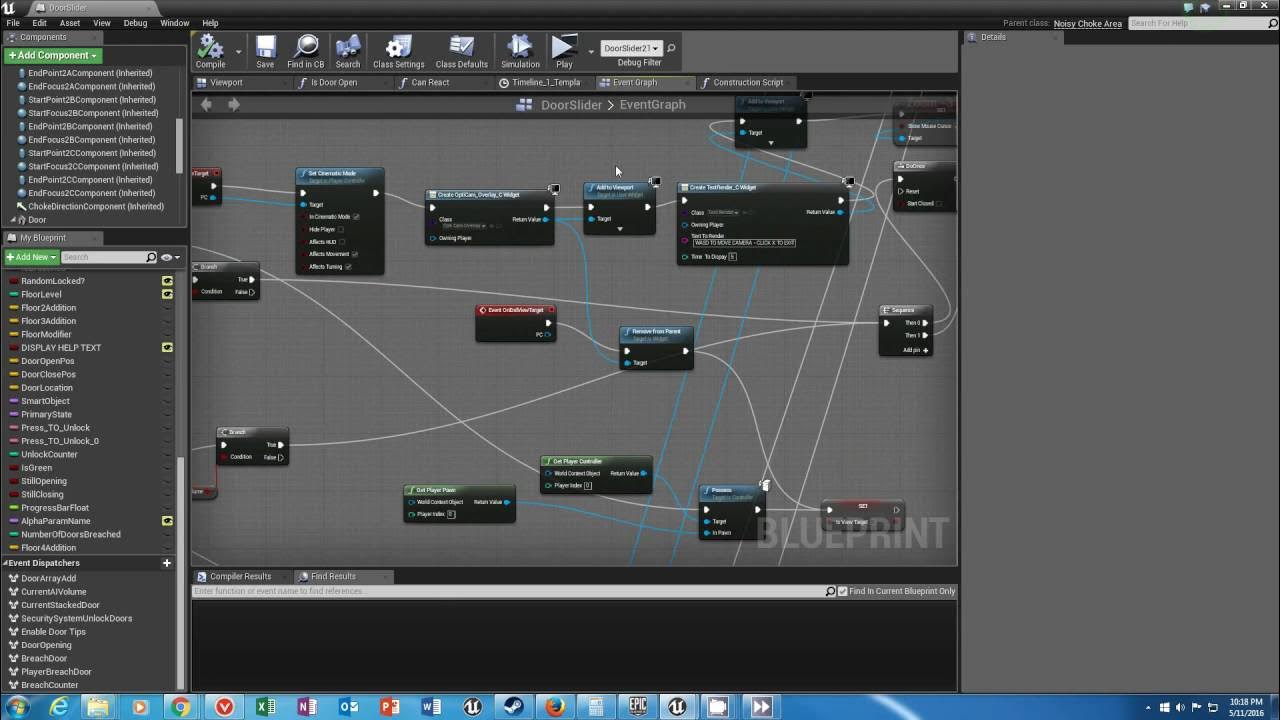Open the Asset menu
Viewport: 1280px width, 720px height.
pos(70,23)
